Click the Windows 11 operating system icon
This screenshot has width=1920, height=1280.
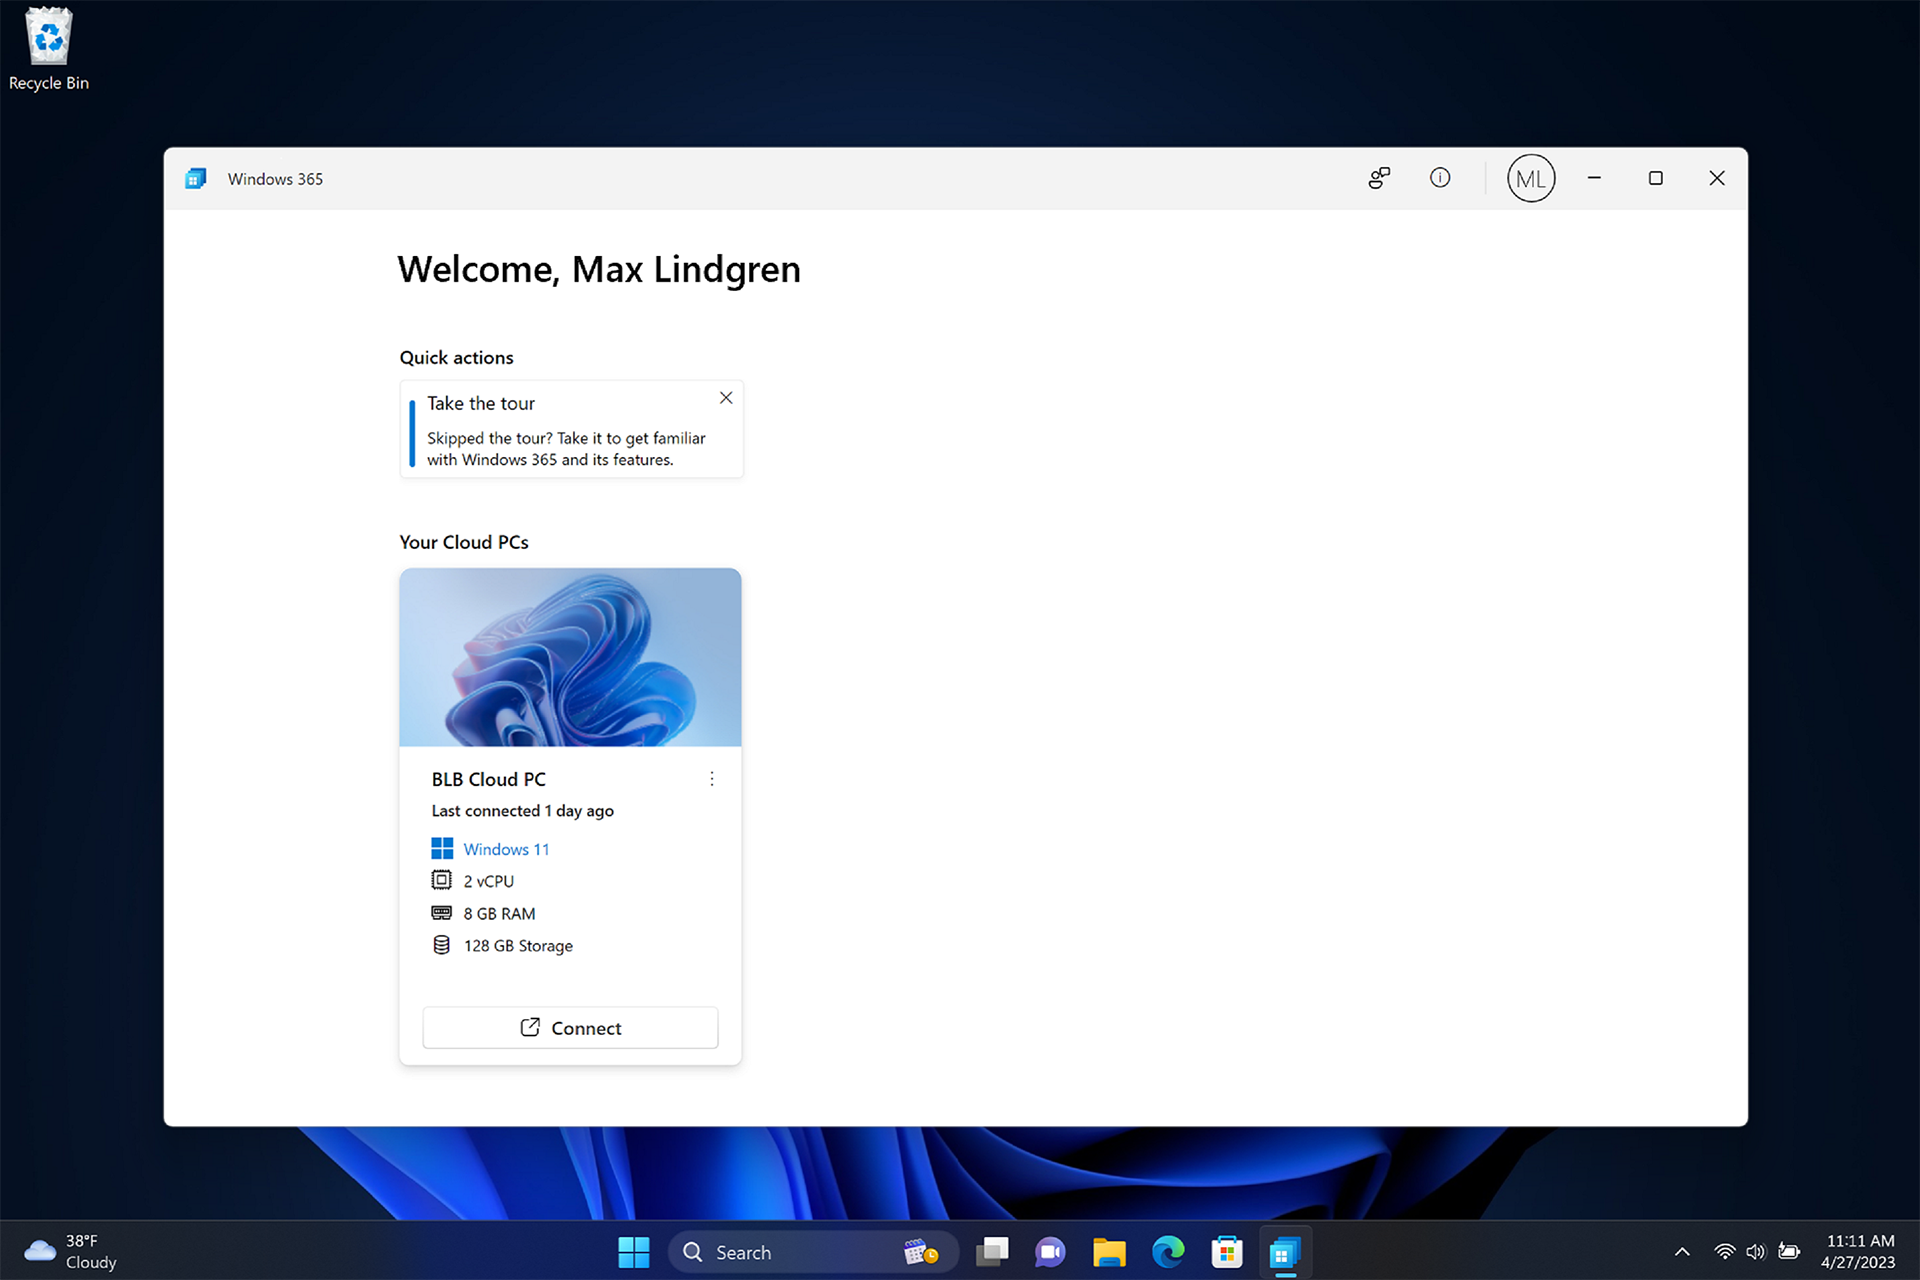pos(439,849)
